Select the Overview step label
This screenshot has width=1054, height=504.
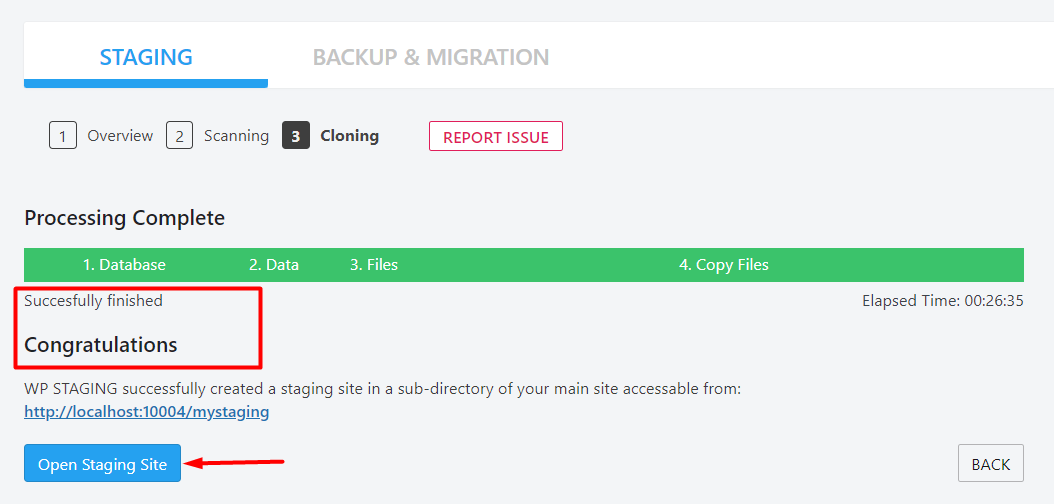coord(120,136)
